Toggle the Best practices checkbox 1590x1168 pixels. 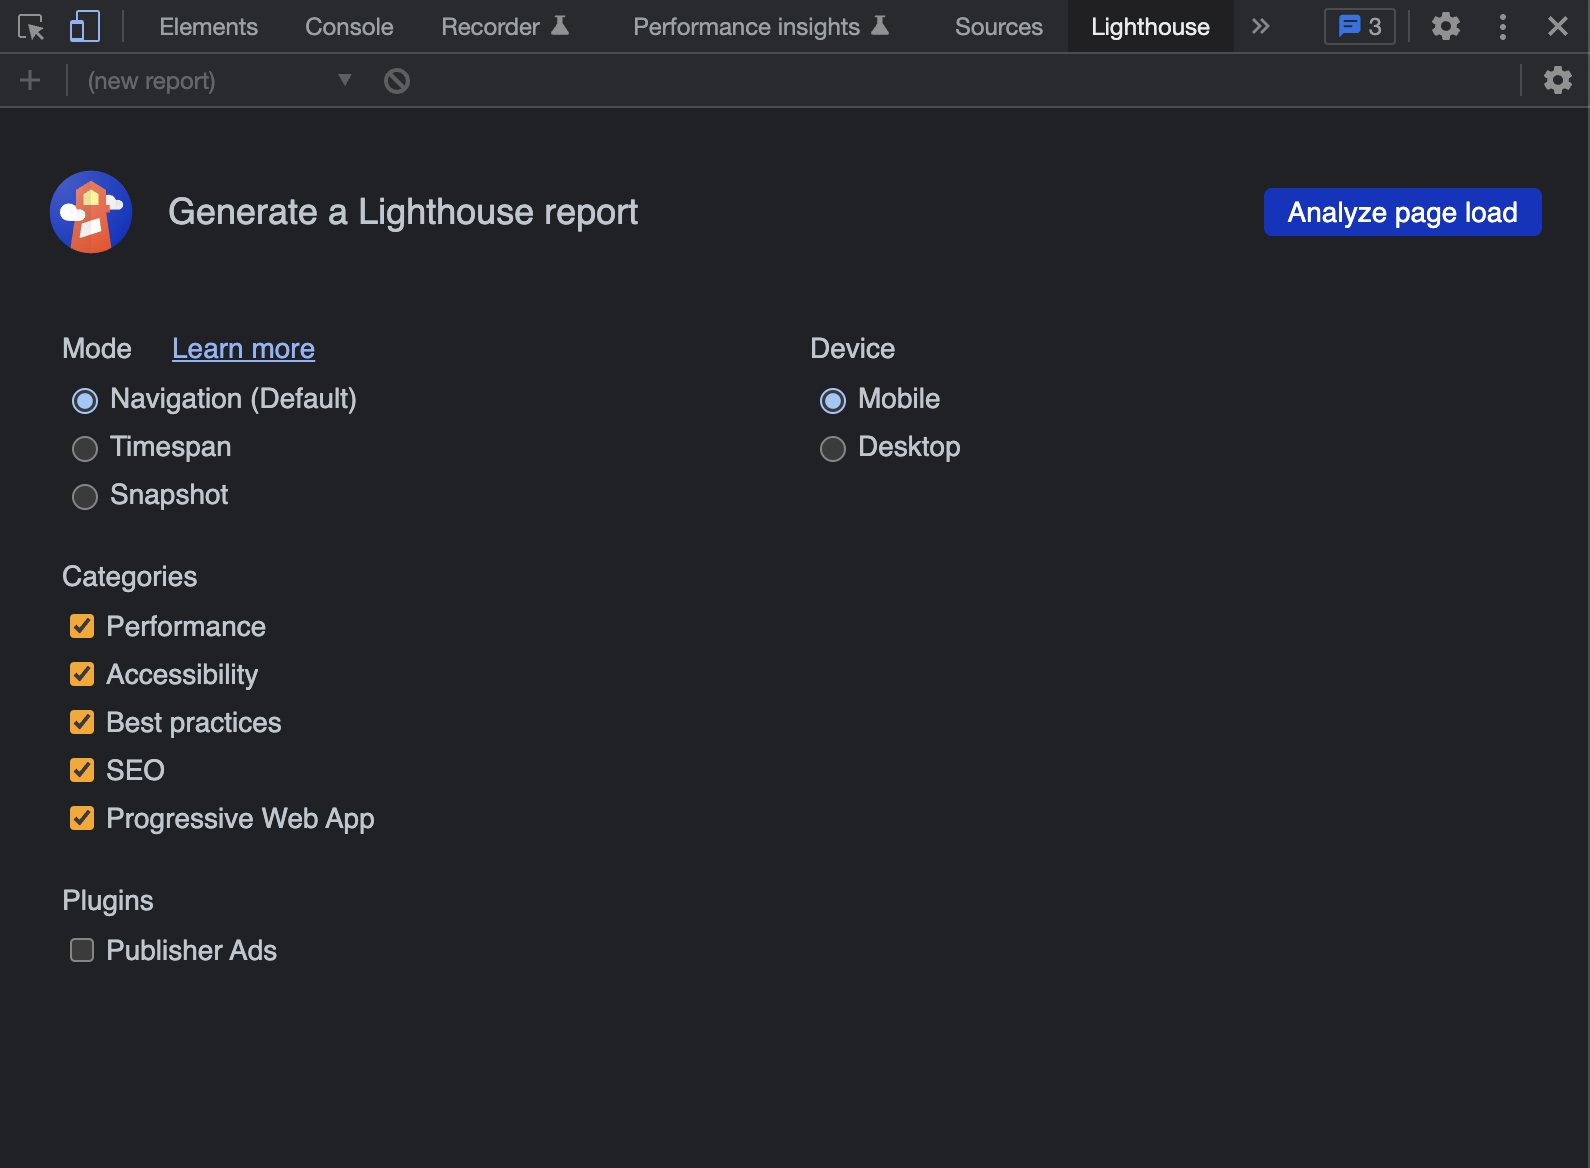click(x=82, y=722)
